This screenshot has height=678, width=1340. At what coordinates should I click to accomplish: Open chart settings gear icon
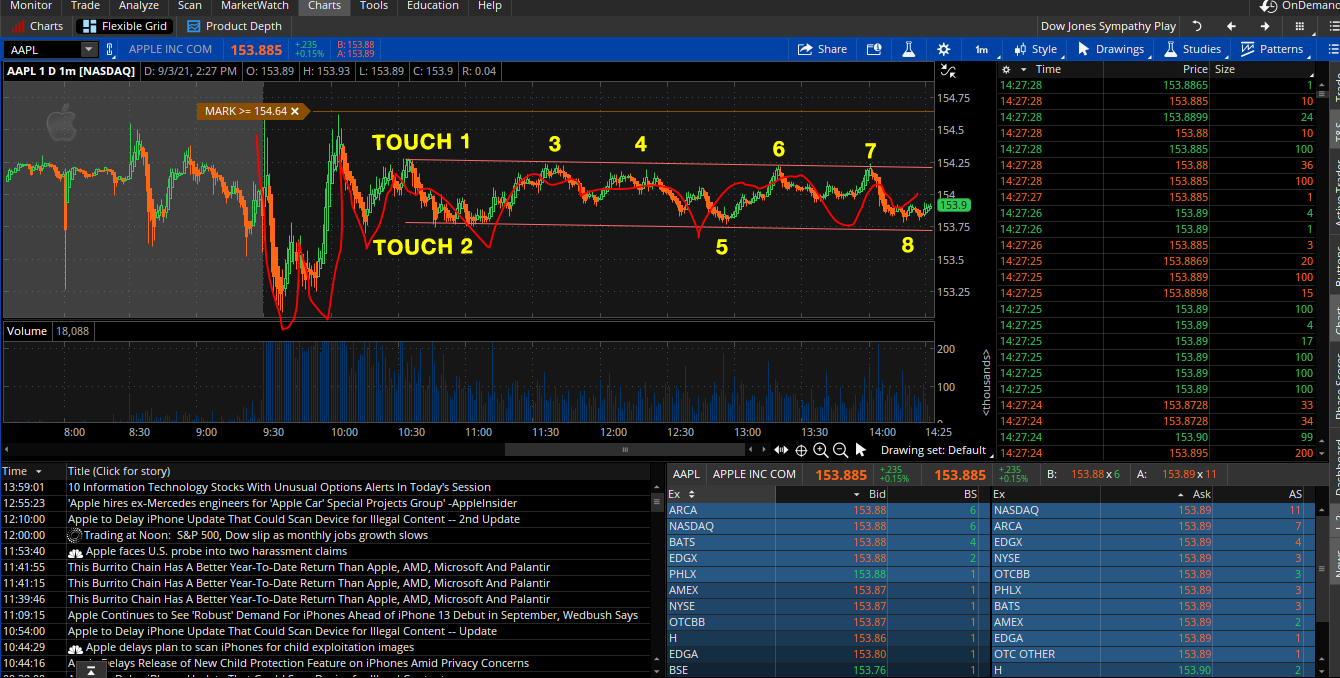943,49
